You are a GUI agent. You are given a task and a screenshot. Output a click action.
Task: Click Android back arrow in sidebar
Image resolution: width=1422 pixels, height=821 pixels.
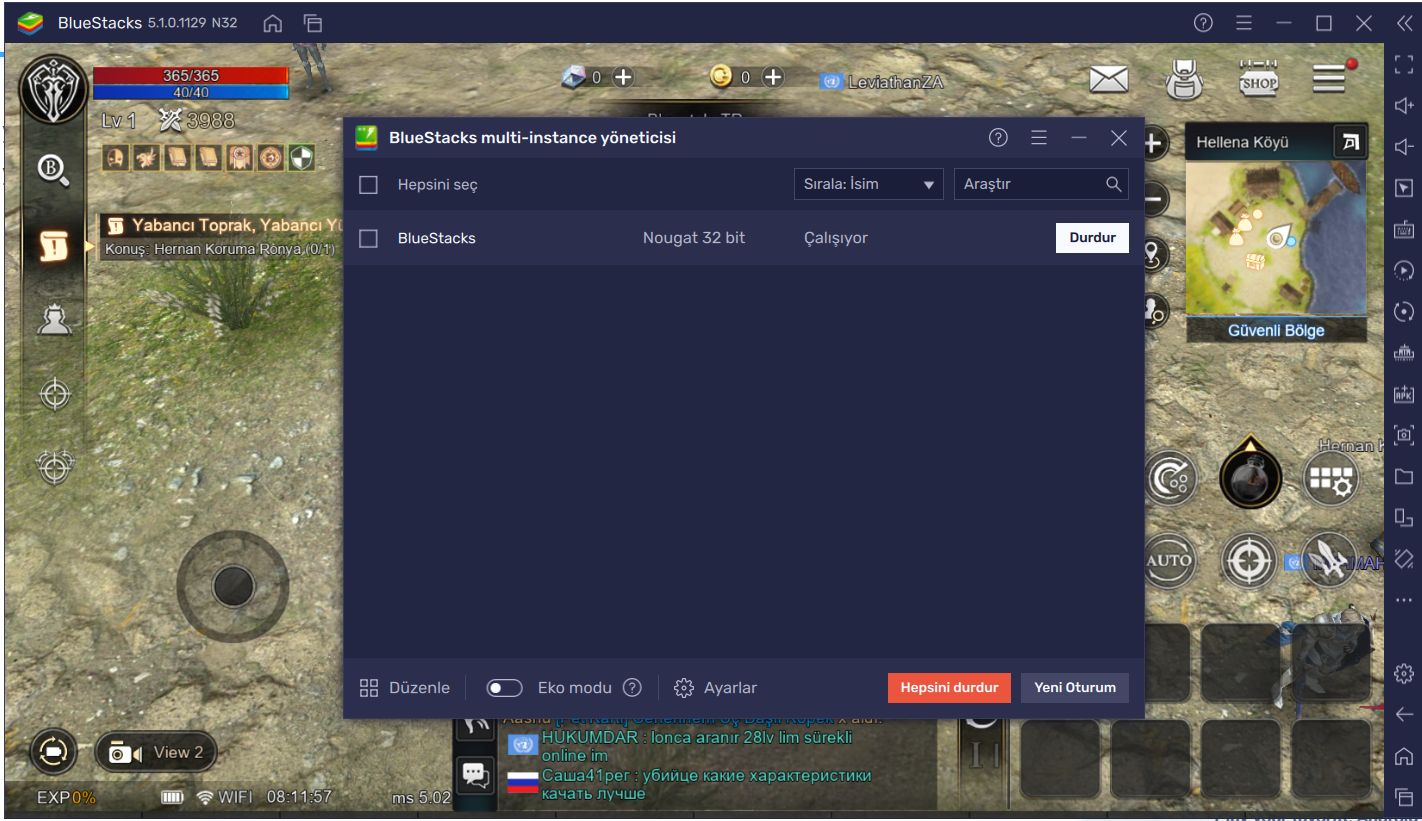pyautogui.click(x=1403, y=714)
